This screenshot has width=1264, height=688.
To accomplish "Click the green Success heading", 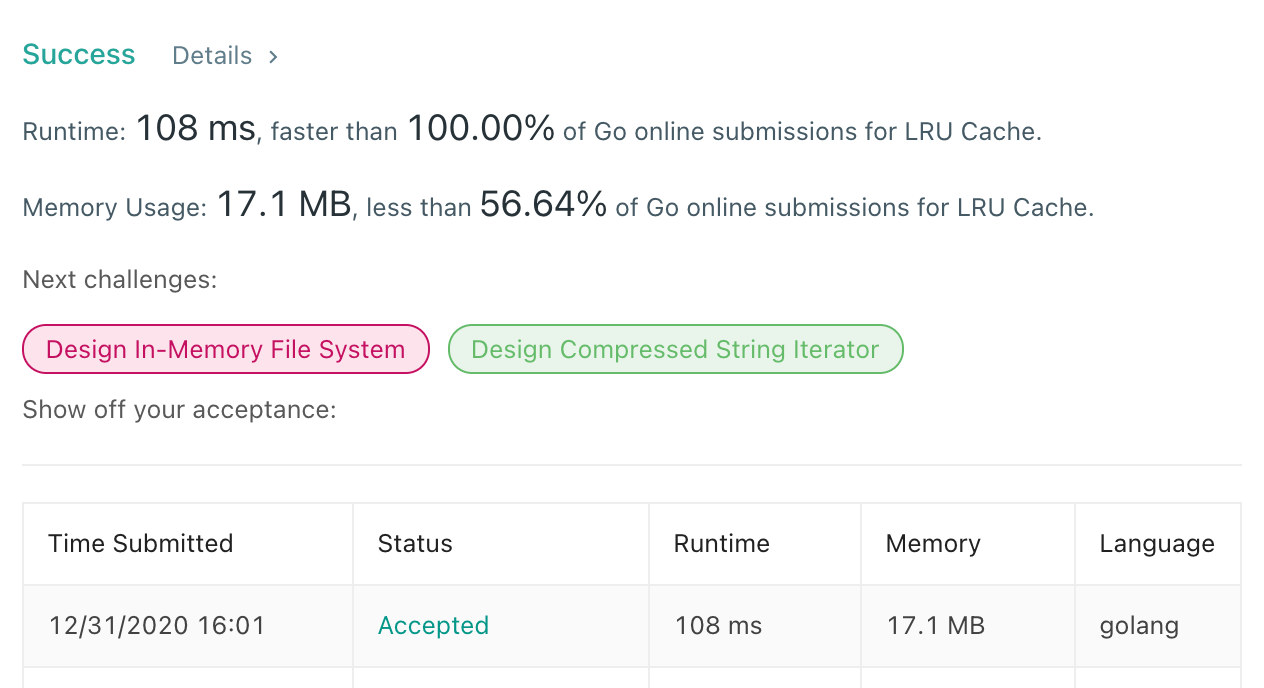I will click(x=79, y=54).
